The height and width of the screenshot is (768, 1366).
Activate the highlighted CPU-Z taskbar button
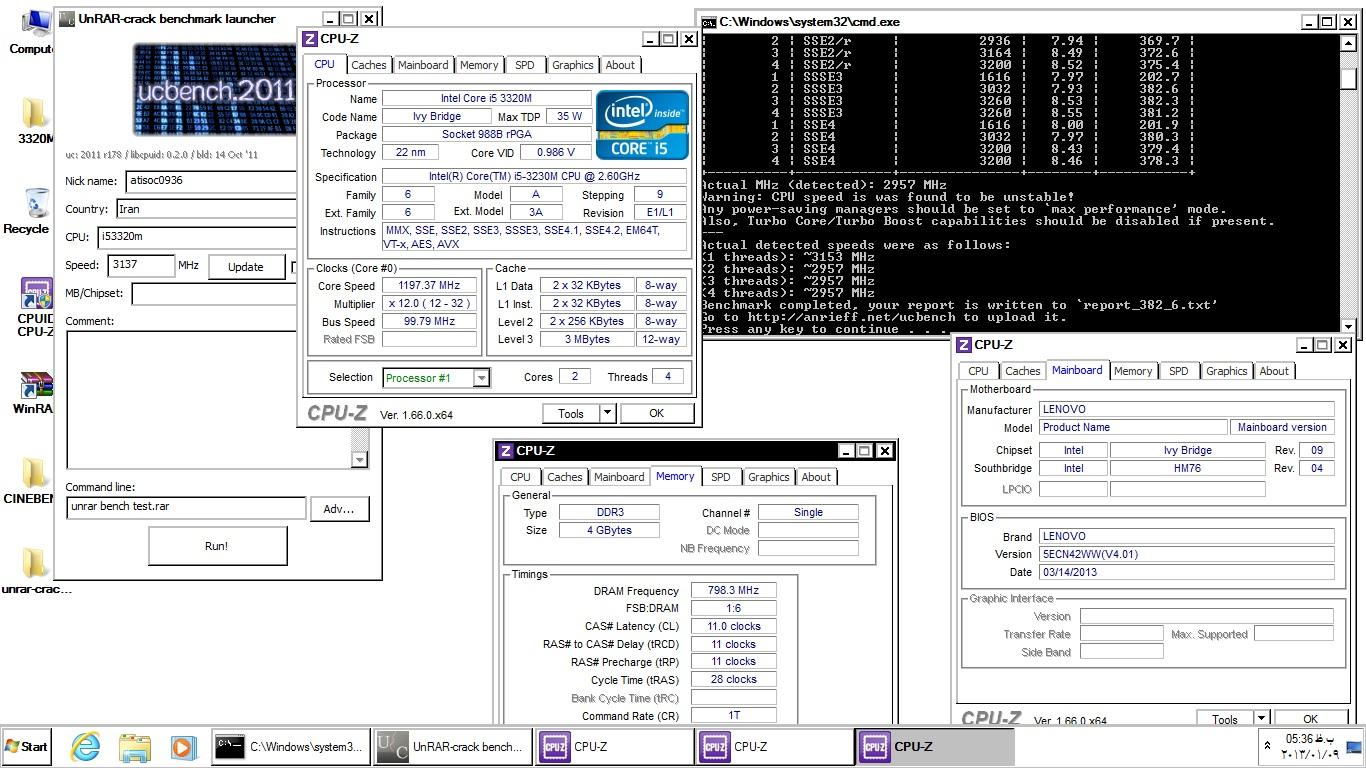[x=934, y=746]
